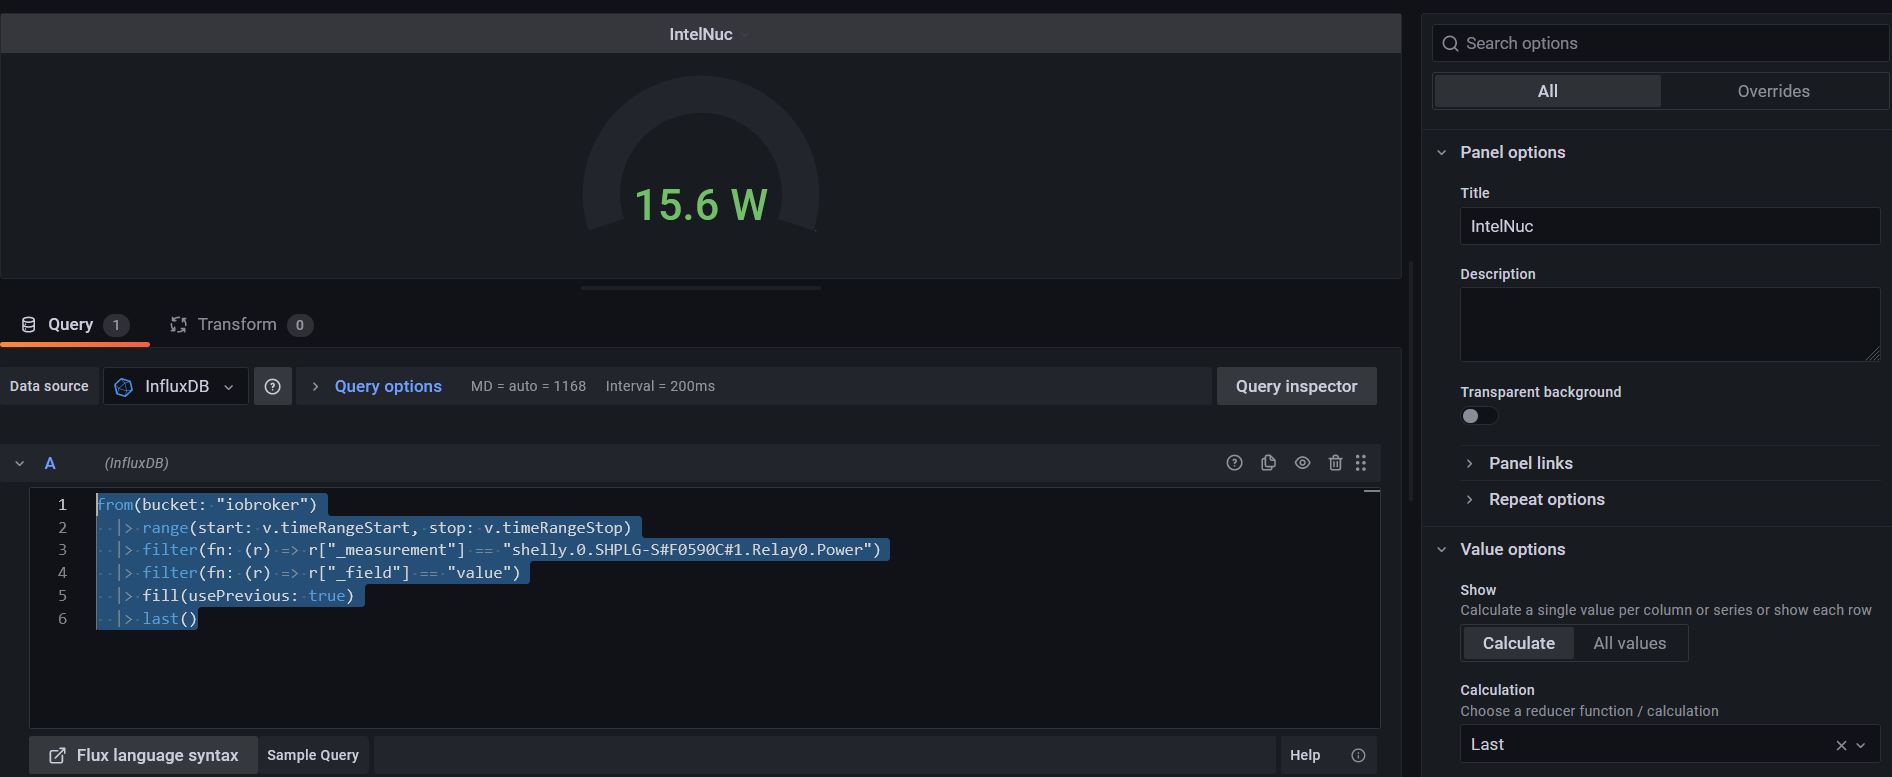Expand the Repeat options section
1892x777 pixels.
click(x=1546, y=499)
